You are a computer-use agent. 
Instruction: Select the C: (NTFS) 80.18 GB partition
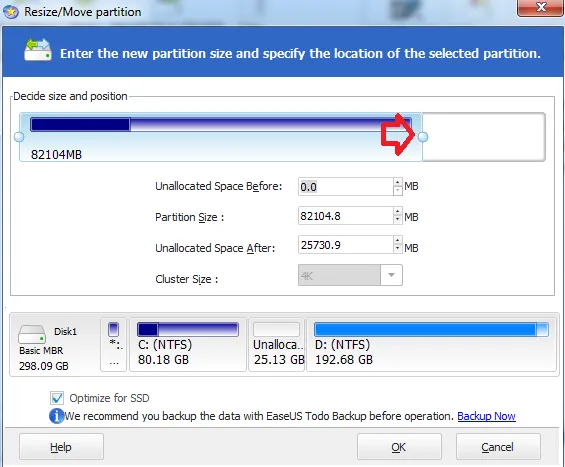tap(188, 344)
